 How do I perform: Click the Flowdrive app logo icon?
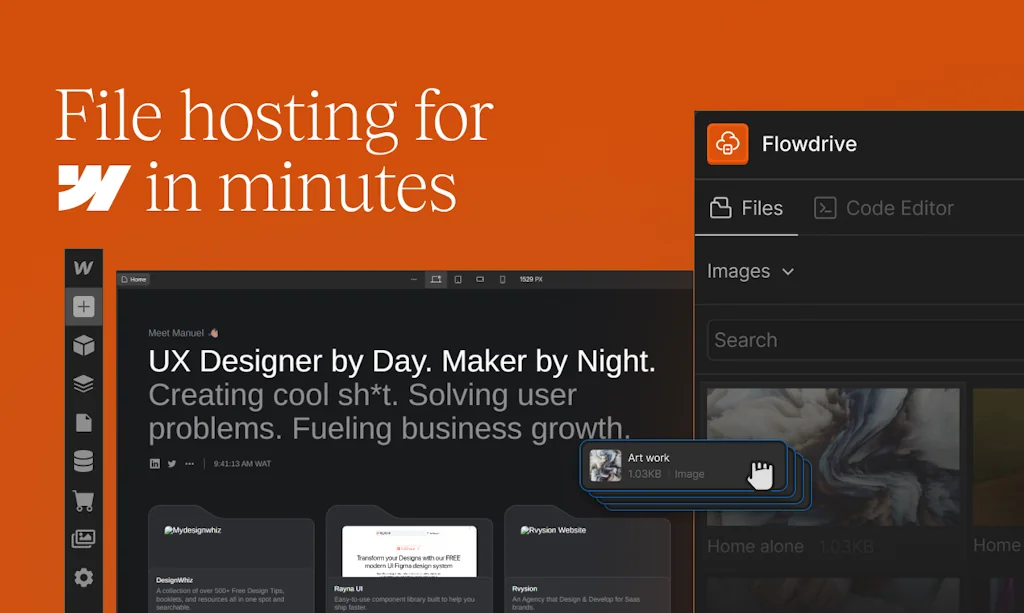(728, 144)
